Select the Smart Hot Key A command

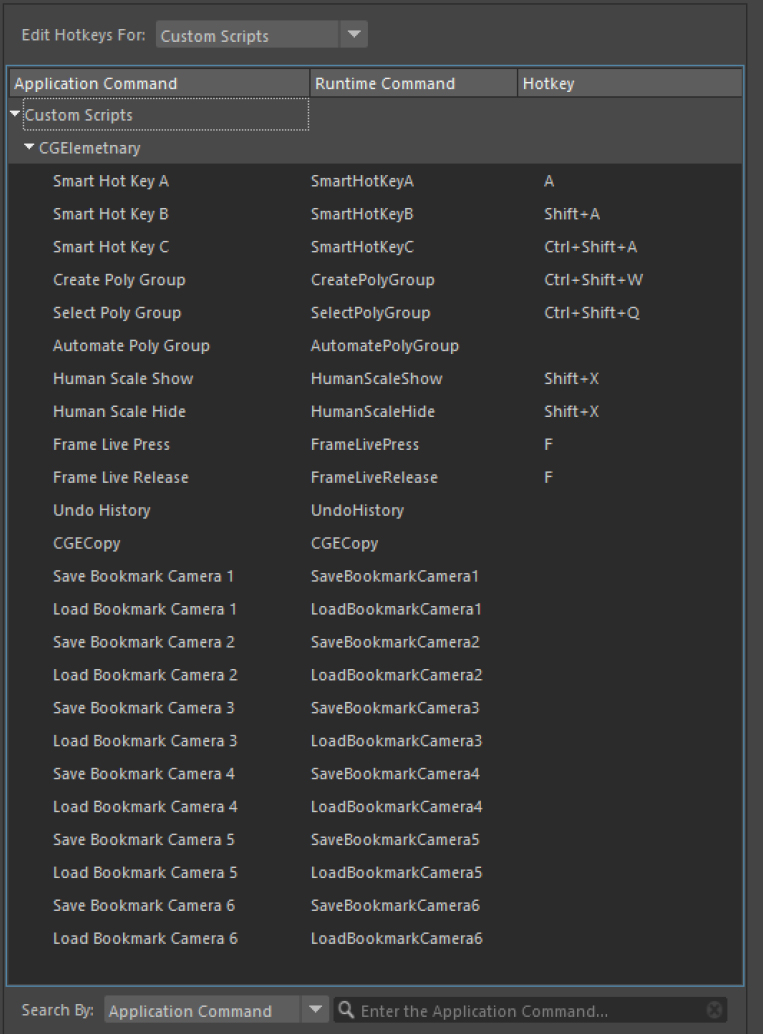[x=111, y=181]
